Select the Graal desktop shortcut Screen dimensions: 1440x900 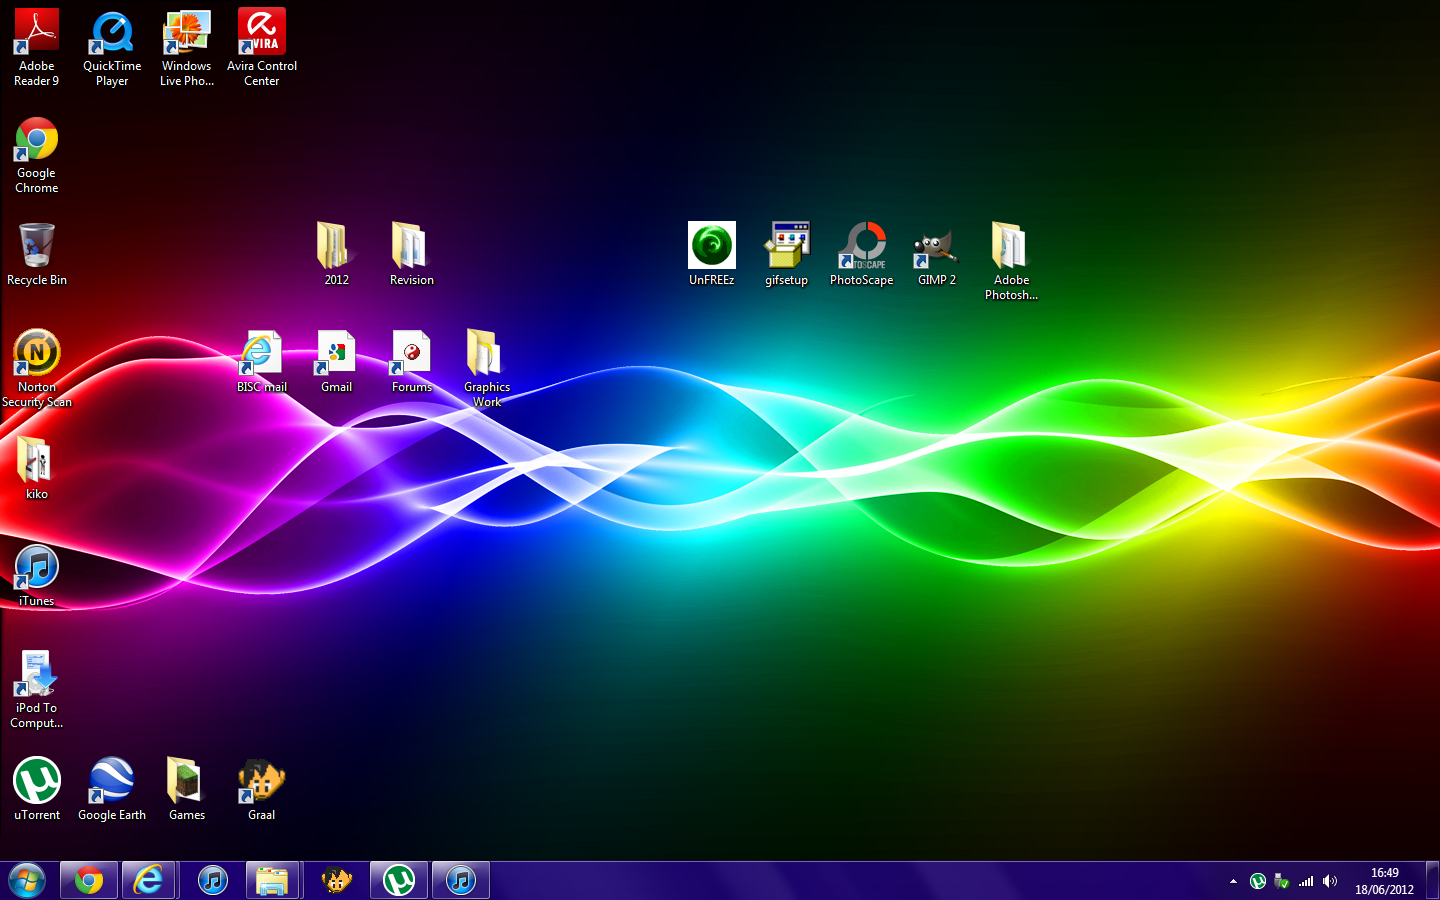pos(262,781)
